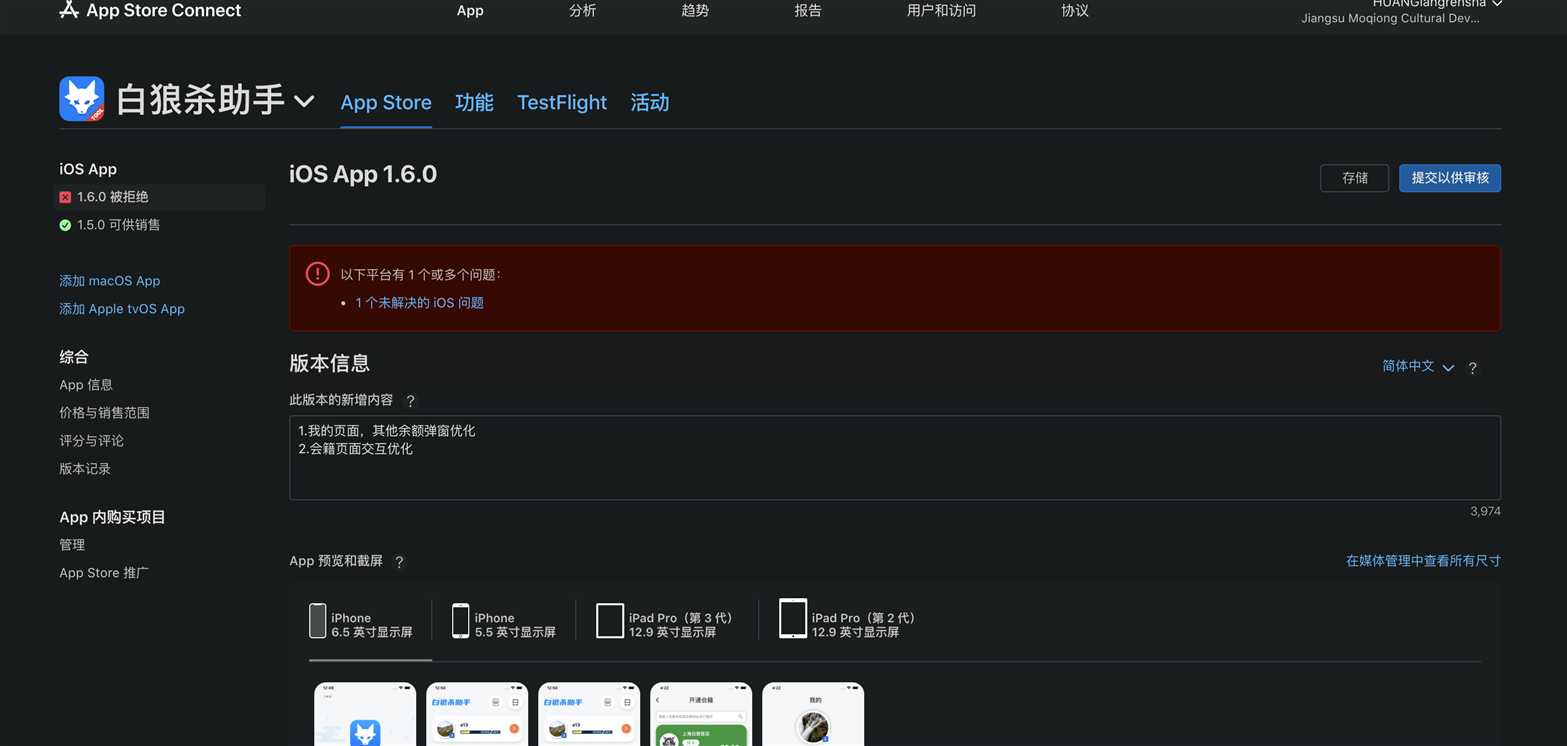Viewport: 1567px width, 746px height.
Task: Open App 信息 in sidebar
Action: 86,385
